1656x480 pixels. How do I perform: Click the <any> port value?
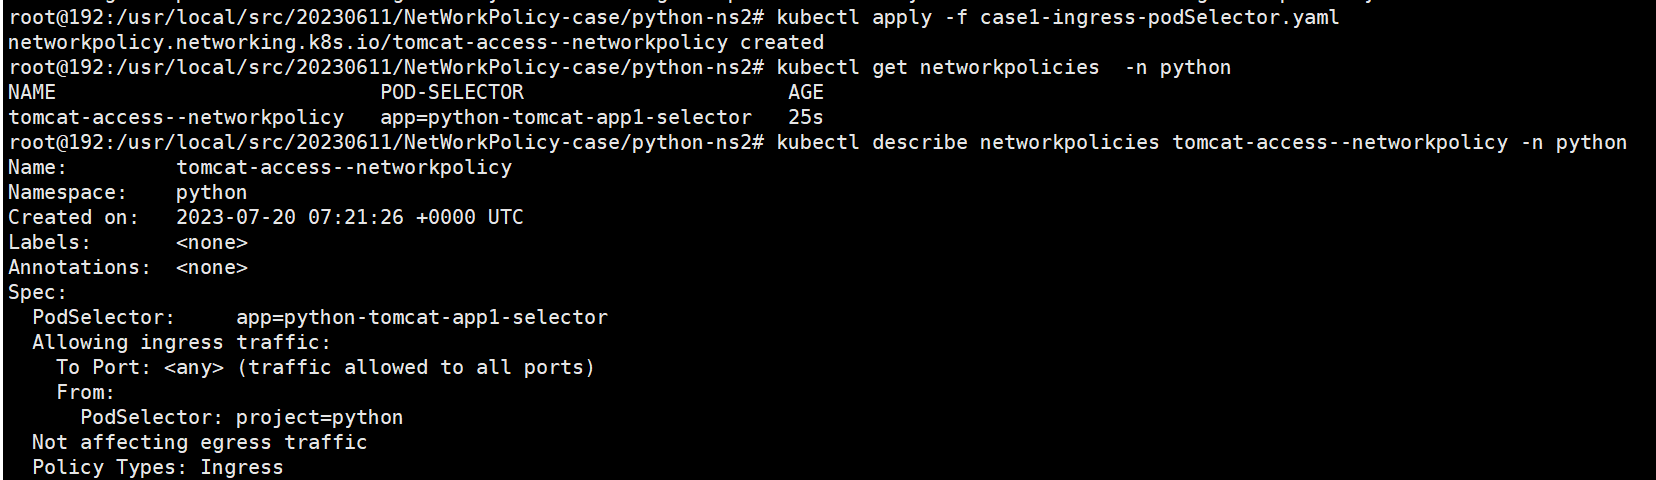pos(194,367)
